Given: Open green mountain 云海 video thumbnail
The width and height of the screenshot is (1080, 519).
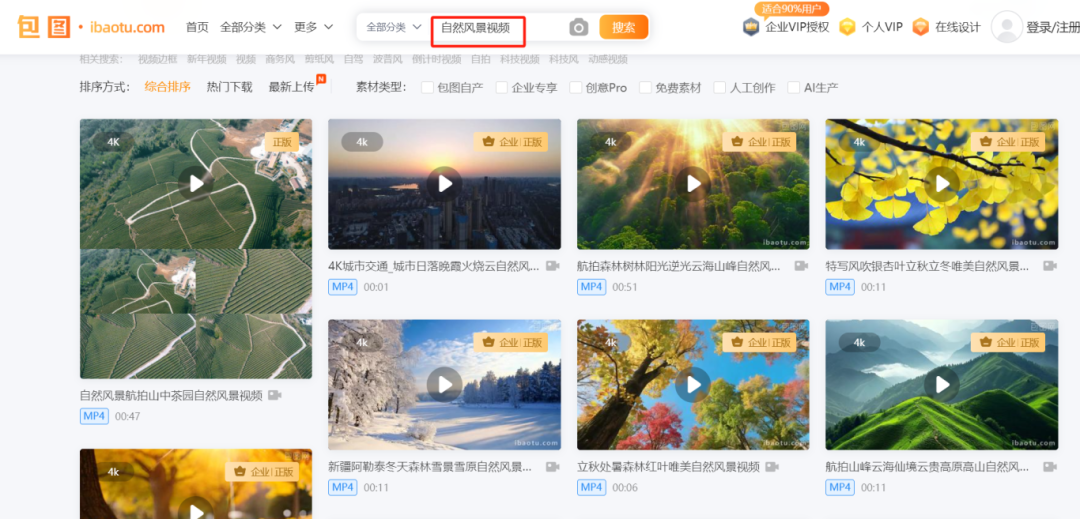Looking at the screenshot, I should tap(942, 384).
